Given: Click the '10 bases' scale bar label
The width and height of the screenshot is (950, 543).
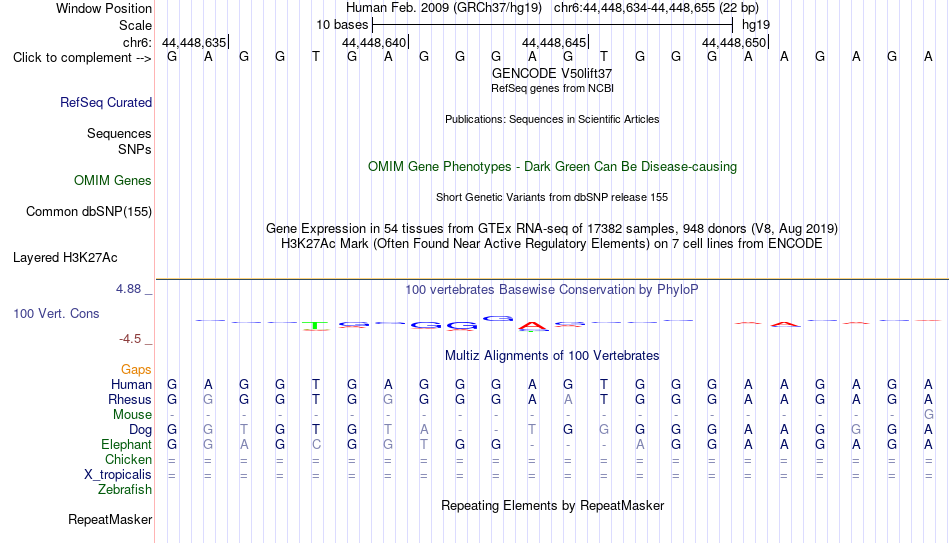Looking at the screenshot, I should pyautogui.click(x=342, y=25).
